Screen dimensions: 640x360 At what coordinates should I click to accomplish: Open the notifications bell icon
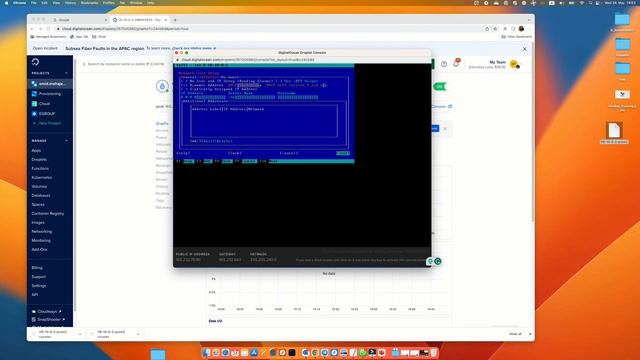456,63
